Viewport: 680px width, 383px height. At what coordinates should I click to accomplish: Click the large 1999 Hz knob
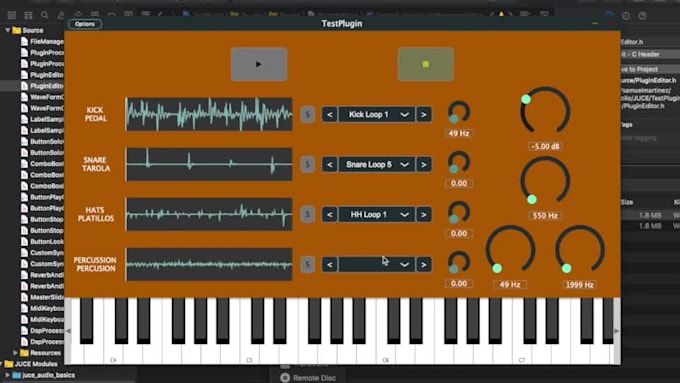(580, 250)
